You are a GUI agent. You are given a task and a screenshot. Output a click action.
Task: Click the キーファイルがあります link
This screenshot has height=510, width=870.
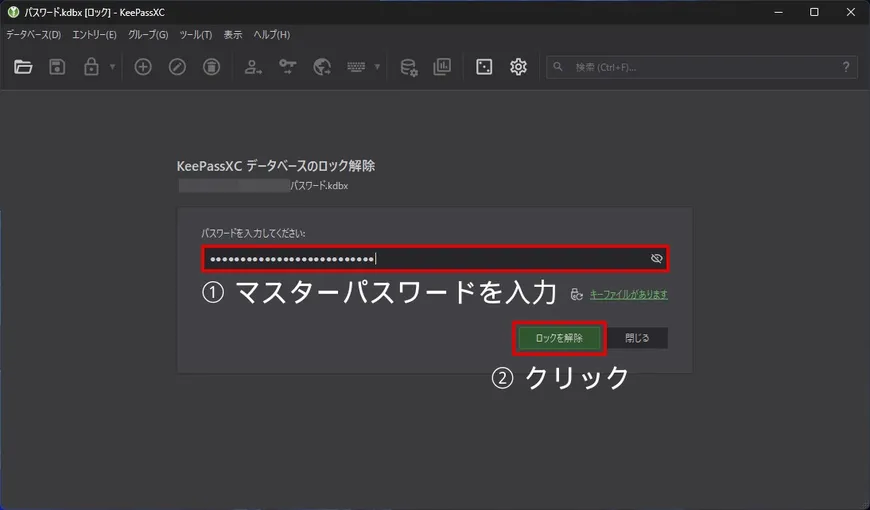(x=628, y=295)
